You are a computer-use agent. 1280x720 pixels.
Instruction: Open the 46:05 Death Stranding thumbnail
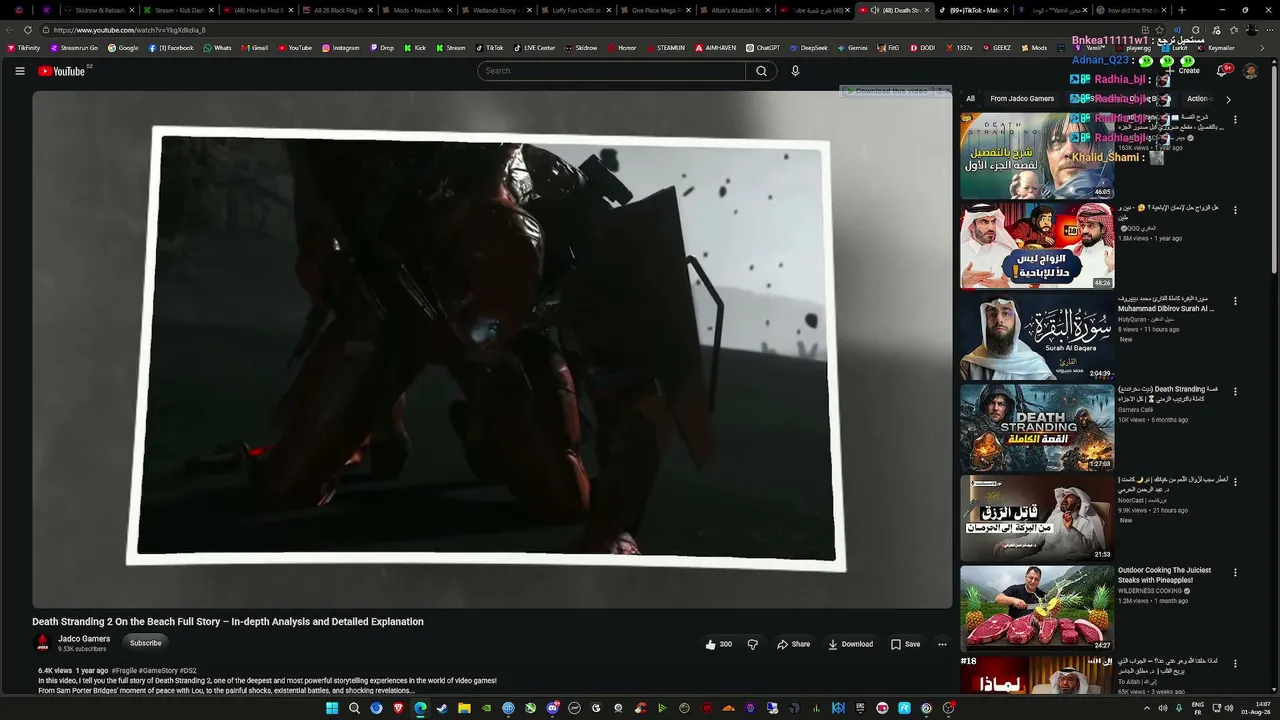[x=1037, y=156]
